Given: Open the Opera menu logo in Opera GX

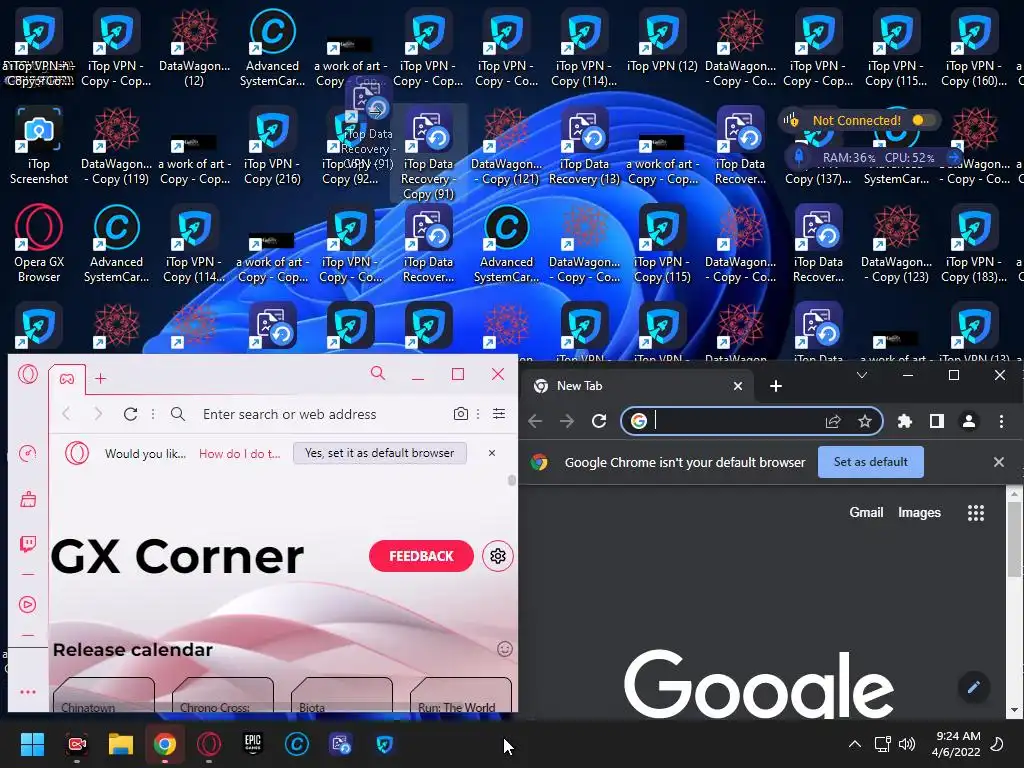Looking at the screenshot, I should tap(27, 374).
